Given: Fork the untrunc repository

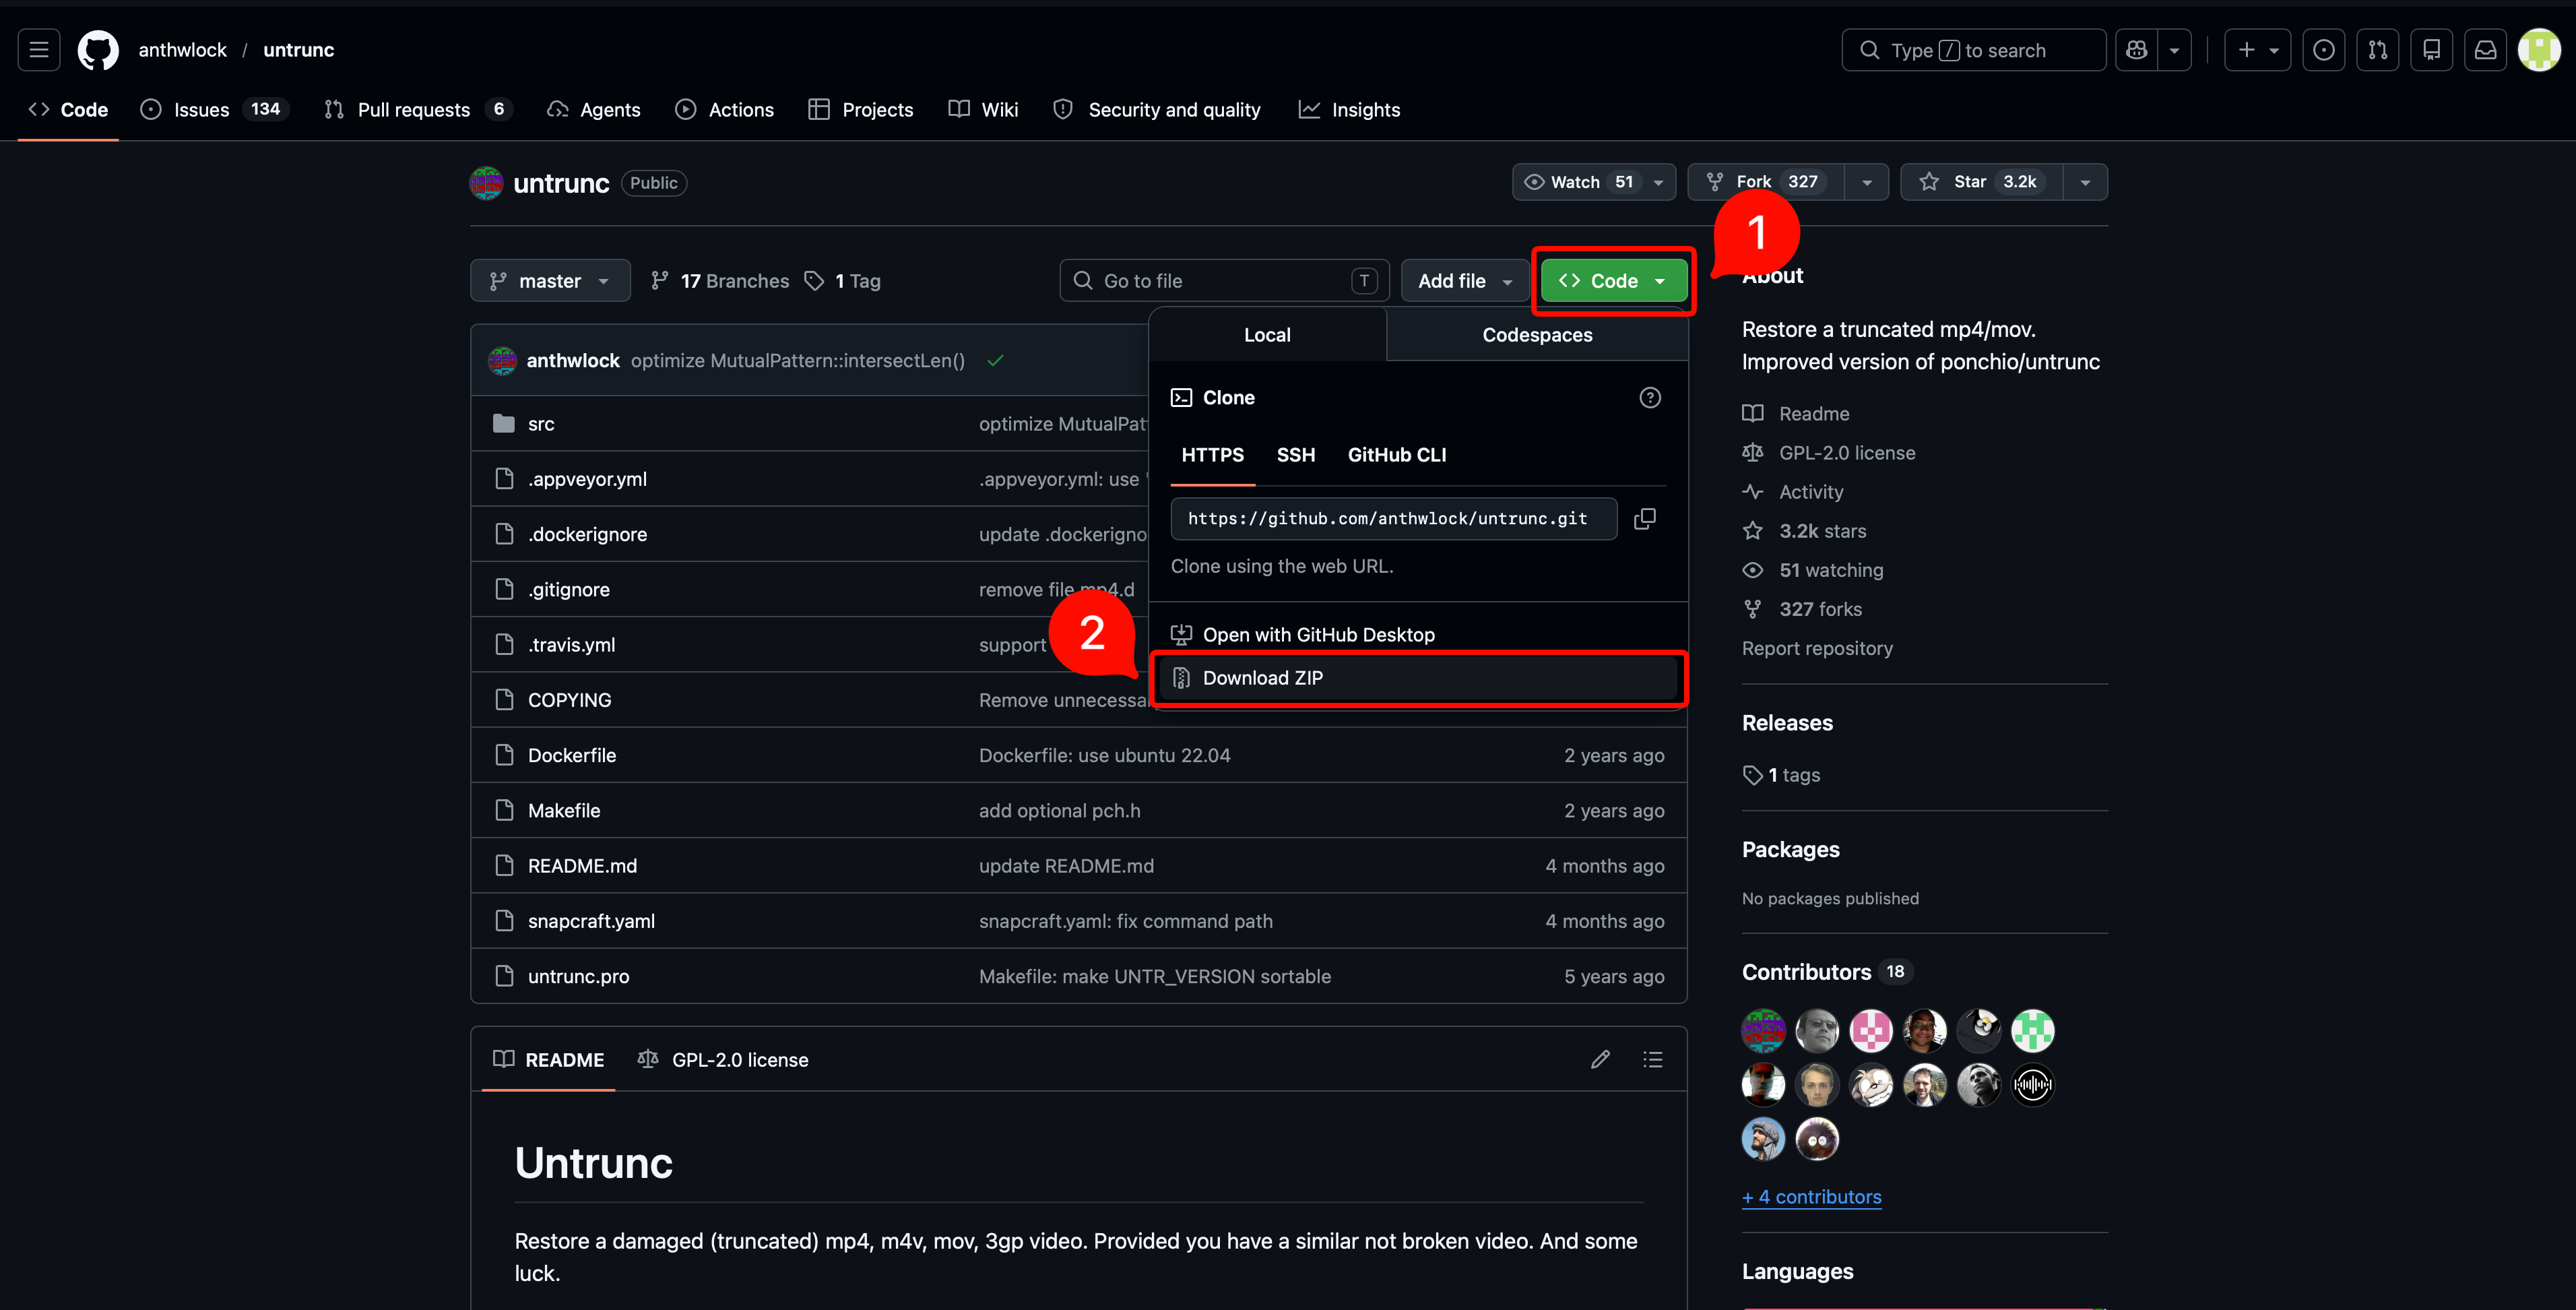Looking at the screenshot, I should (x=1766, y=182).
